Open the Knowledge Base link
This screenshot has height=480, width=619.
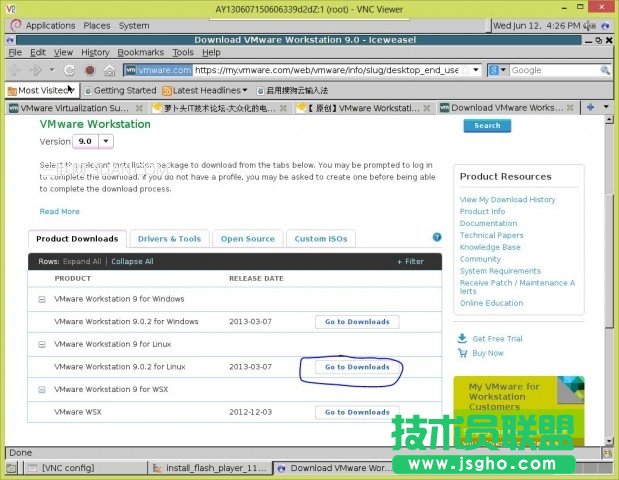tap(490, 247)
